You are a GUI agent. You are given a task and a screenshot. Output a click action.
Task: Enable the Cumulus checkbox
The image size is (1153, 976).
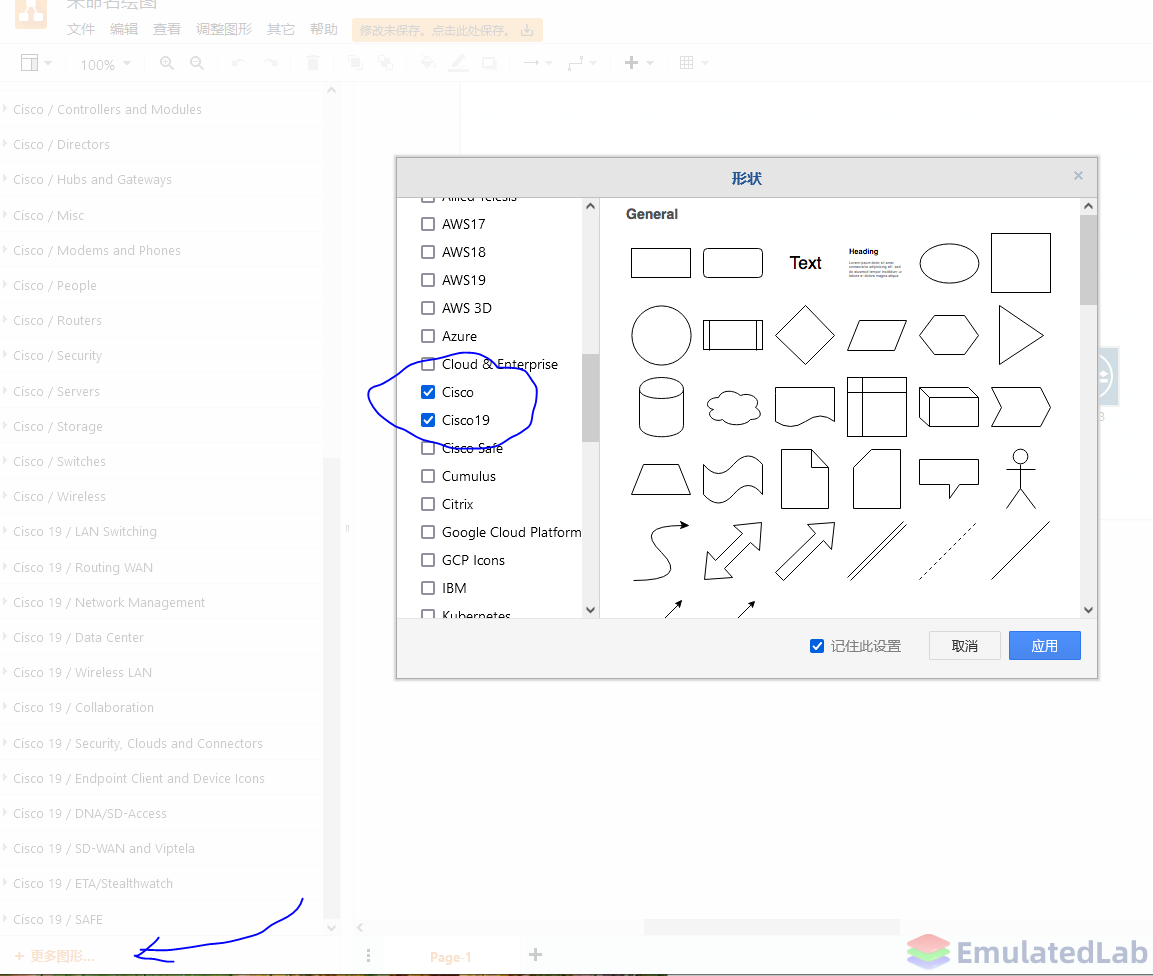tap(428, 476)
